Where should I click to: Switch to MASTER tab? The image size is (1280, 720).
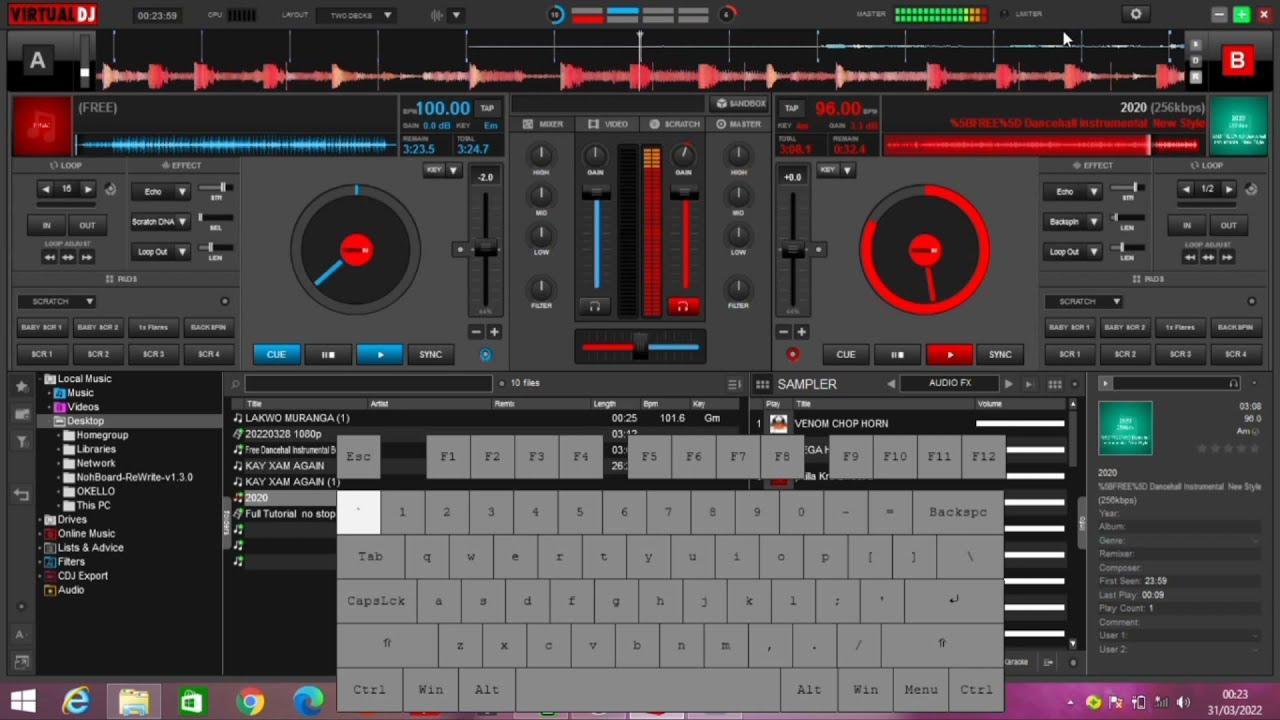coord(738,124)
